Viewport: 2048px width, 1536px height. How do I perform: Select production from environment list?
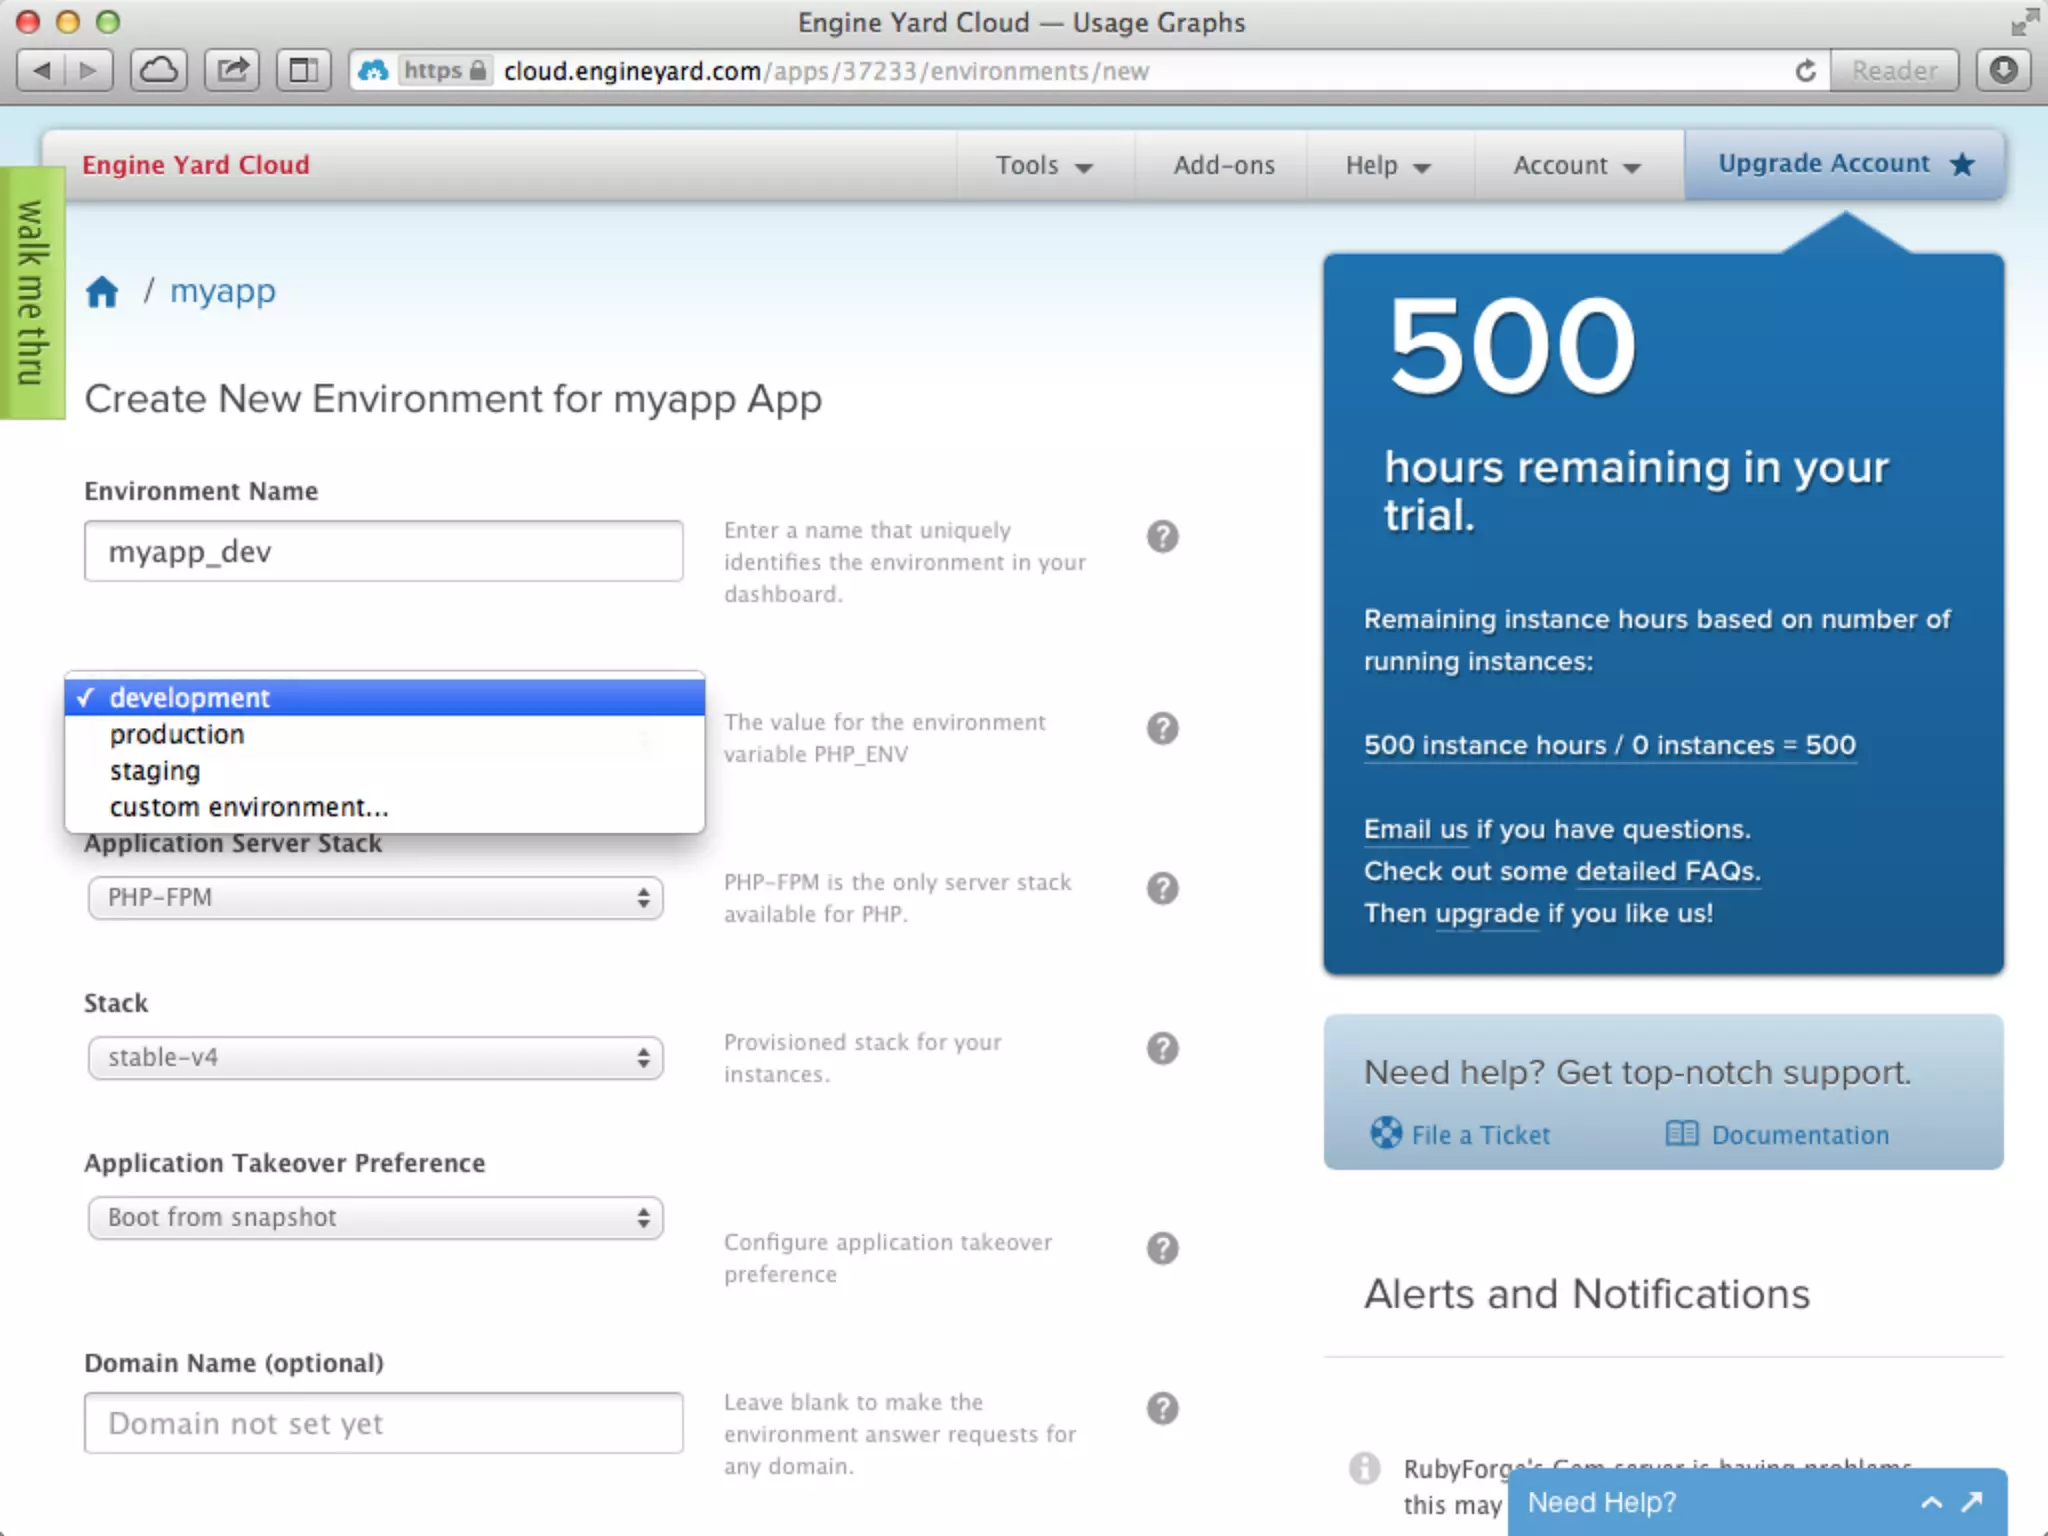coord(177,734)
